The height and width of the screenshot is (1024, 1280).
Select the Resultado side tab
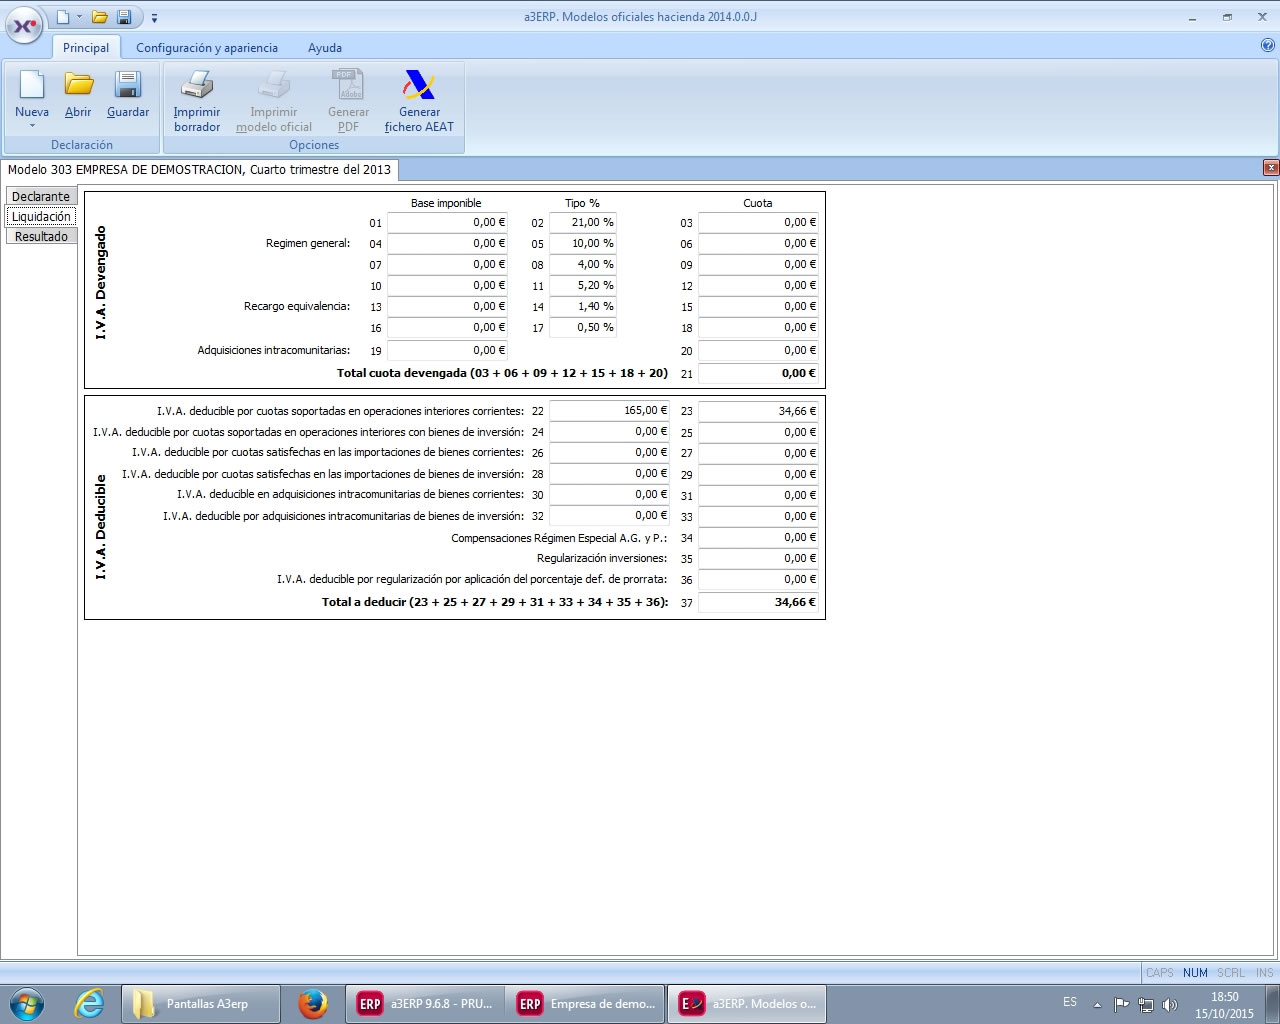pyautogui.click(x=41, y=236)
